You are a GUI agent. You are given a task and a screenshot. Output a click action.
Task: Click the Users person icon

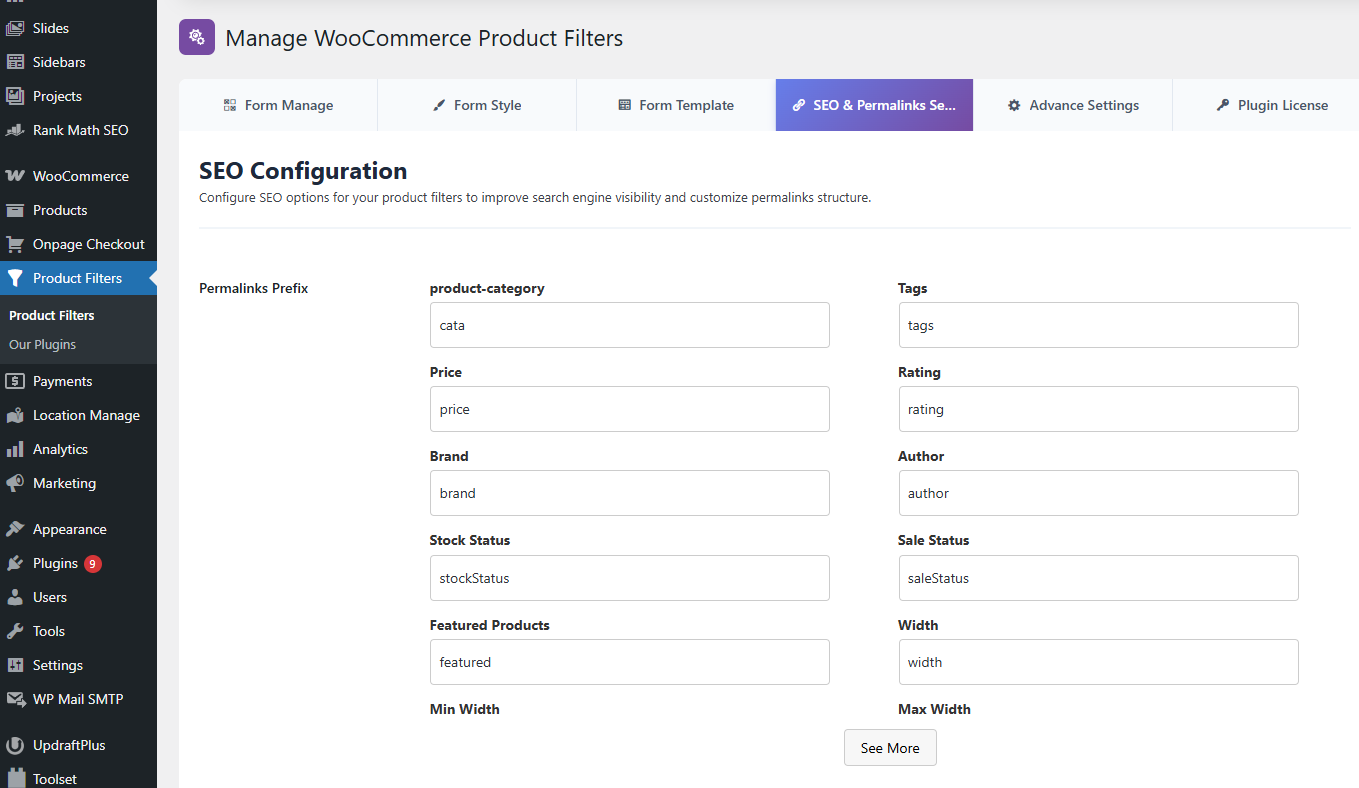click(15, 597)
